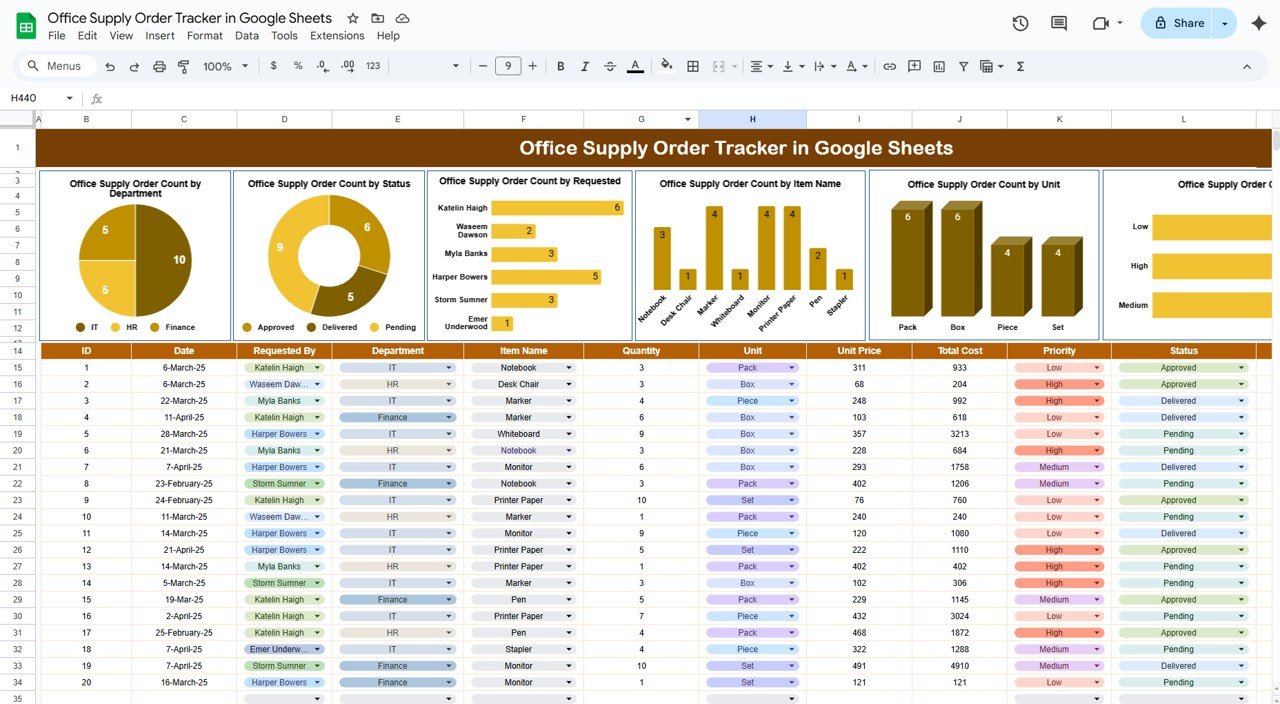This screenshot has height=704, width=1280.
Task: Open the fill color picker
Action: (667, 66)
